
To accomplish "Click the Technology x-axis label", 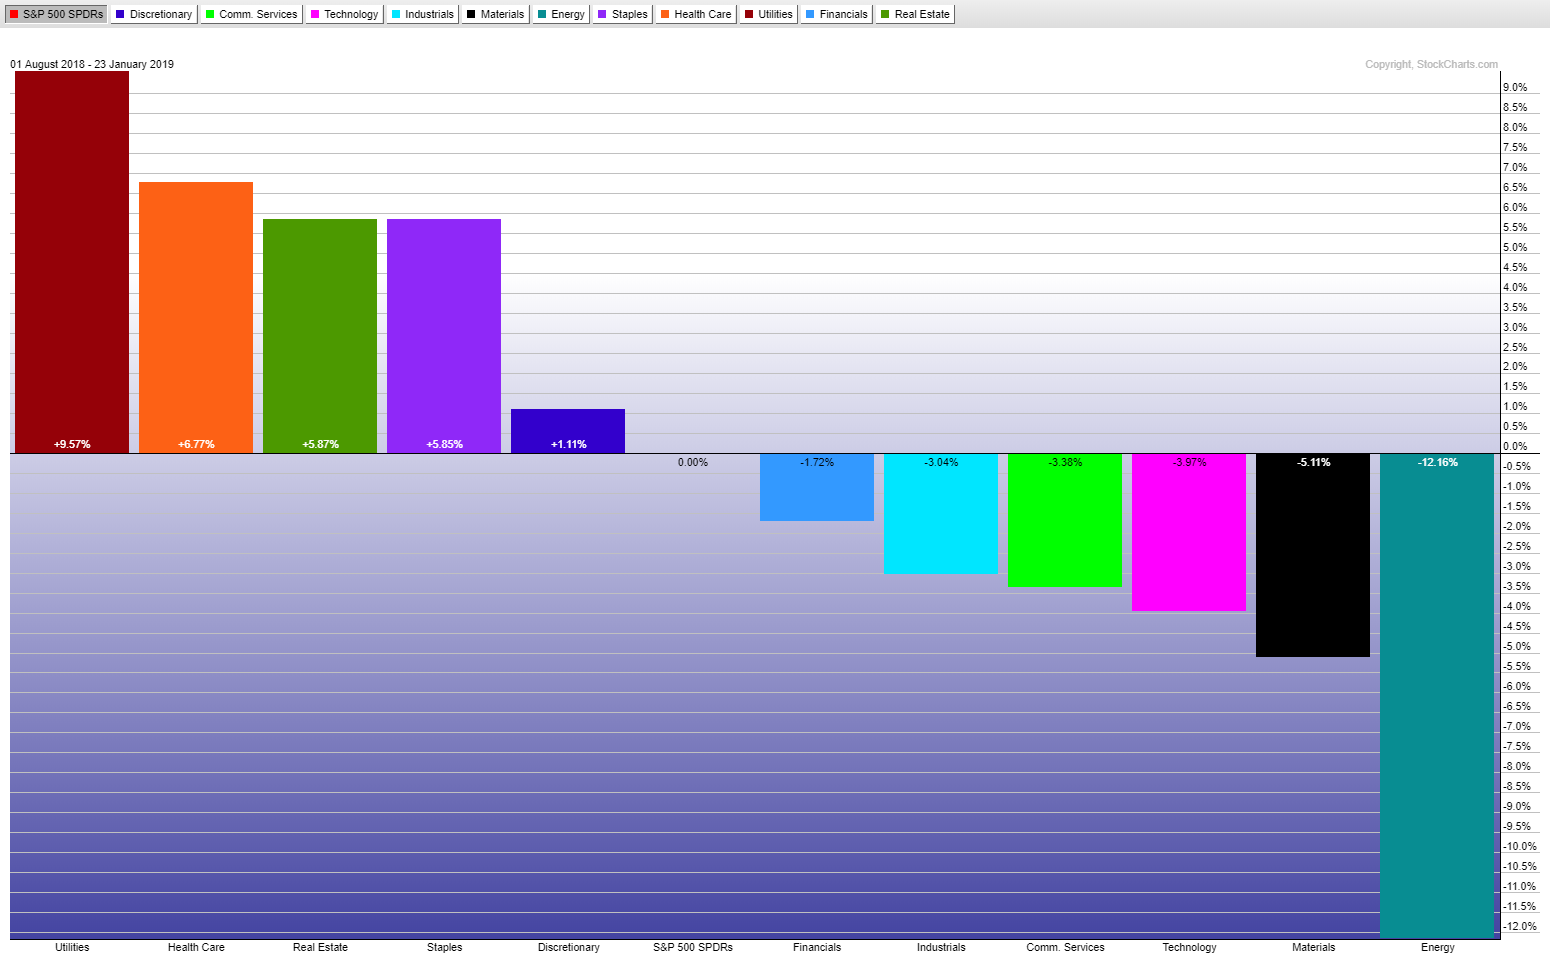I will 1189,947.
